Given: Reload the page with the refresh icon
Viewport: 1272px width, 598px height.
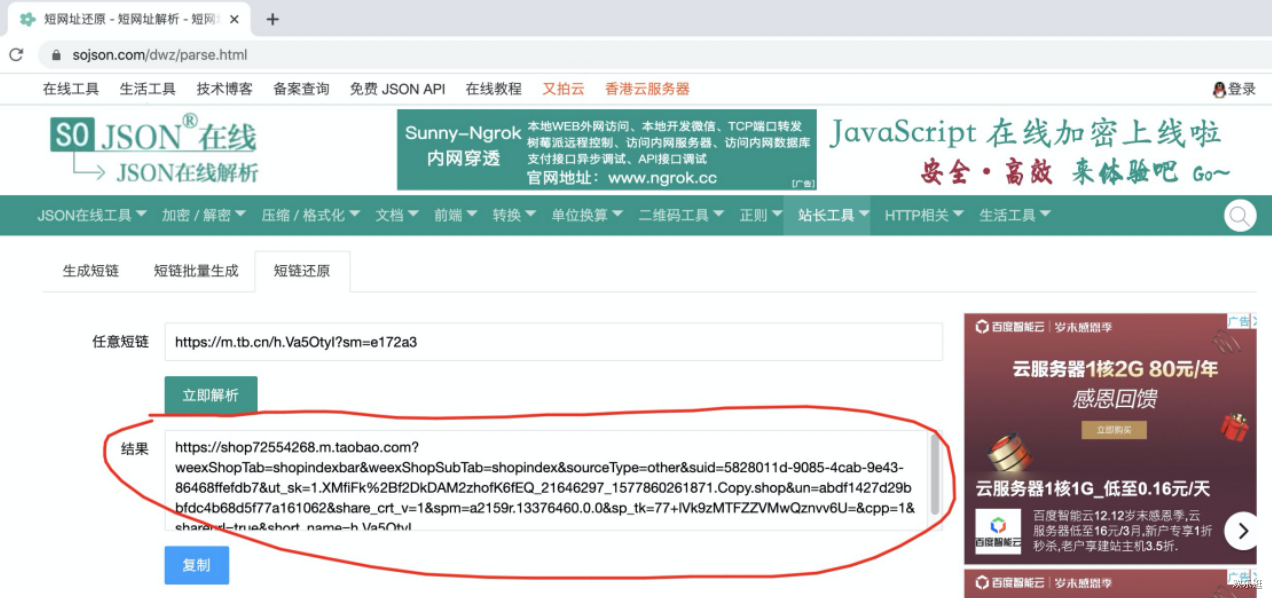Looking at the screenshot, I should tap(16, 55).
